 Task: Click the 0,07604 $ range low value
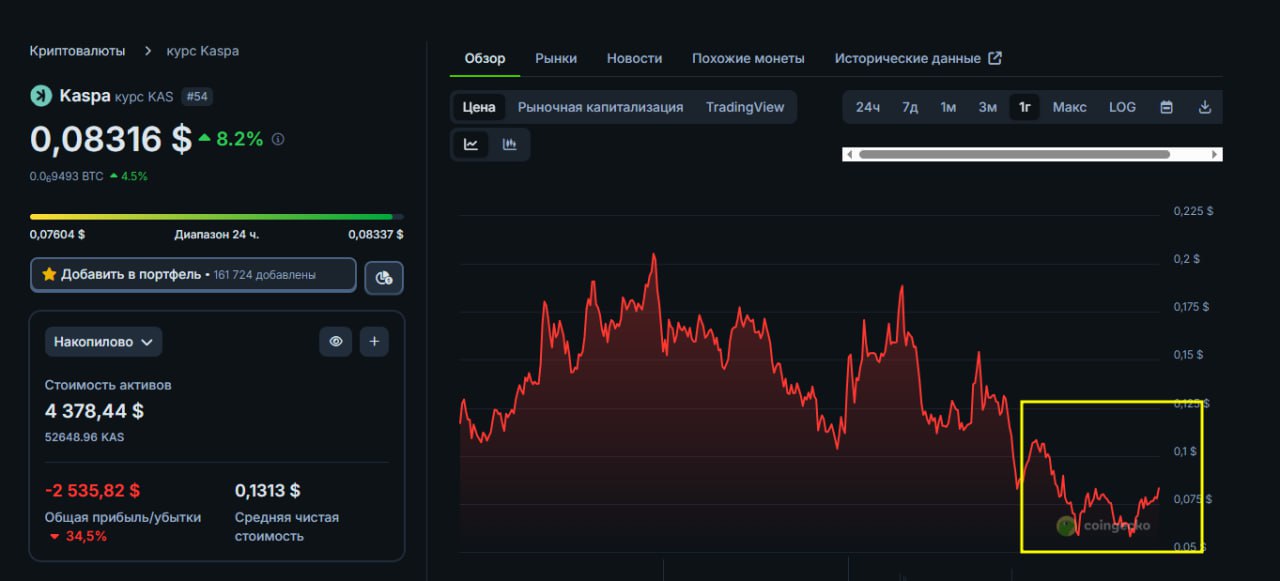(57, 234)
